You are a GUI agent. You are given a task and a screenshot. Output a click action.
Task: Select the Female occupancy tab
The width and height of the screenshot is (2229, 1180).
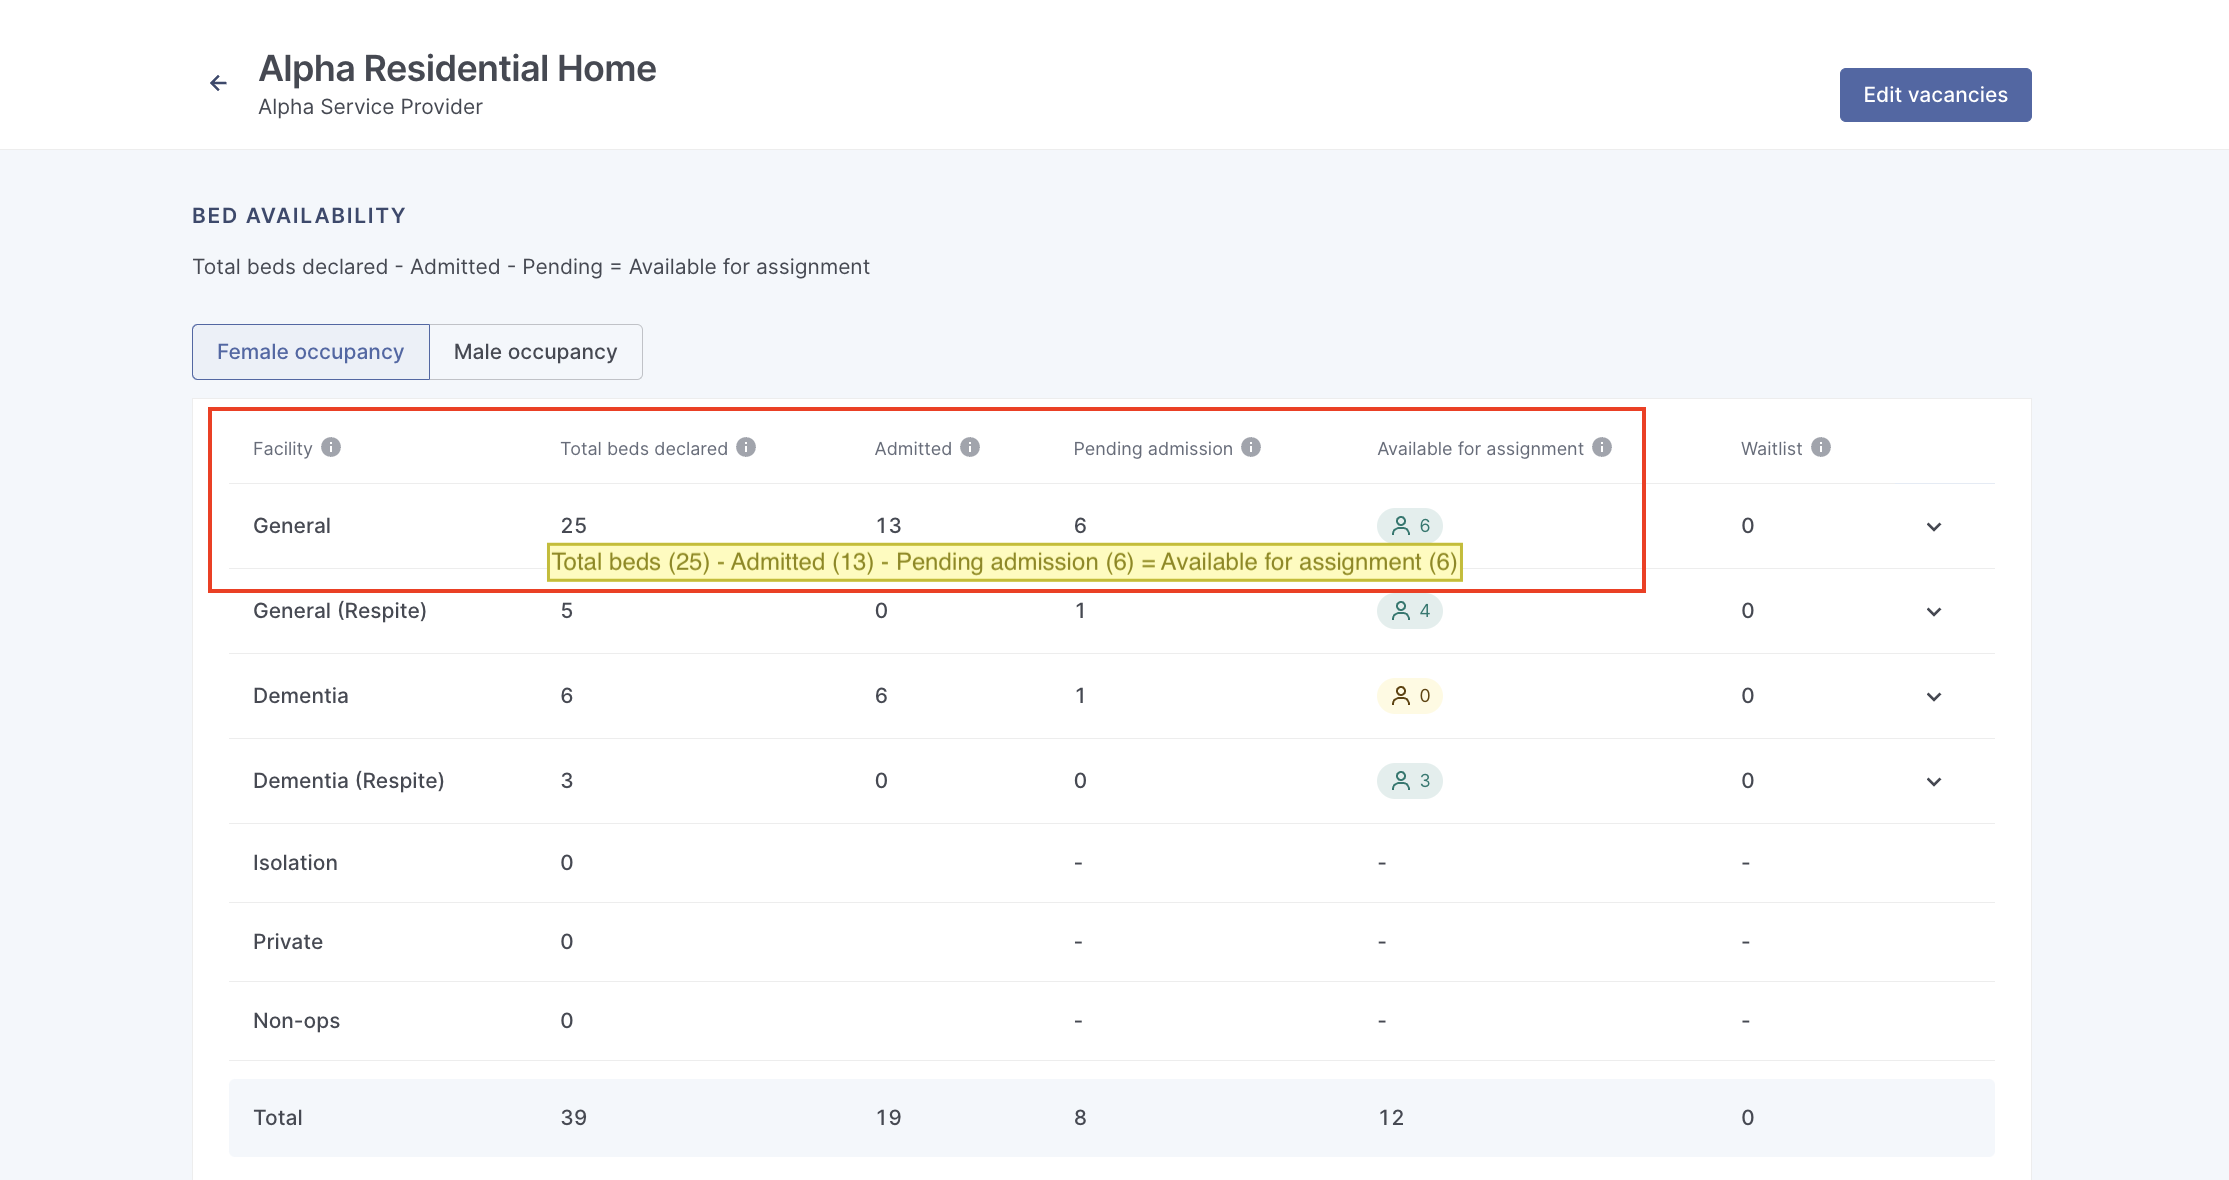[310, 352]
